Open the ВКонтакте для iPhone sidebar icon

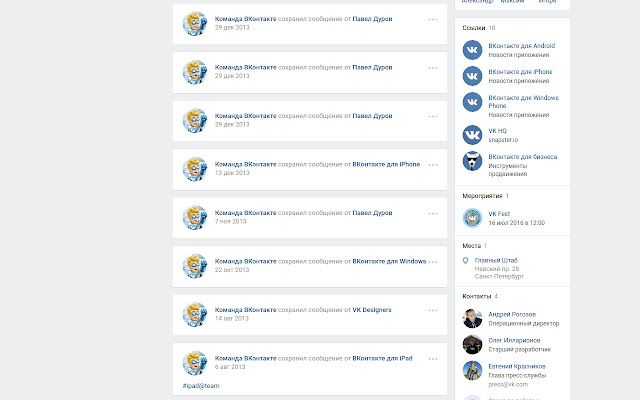point(472,76)
